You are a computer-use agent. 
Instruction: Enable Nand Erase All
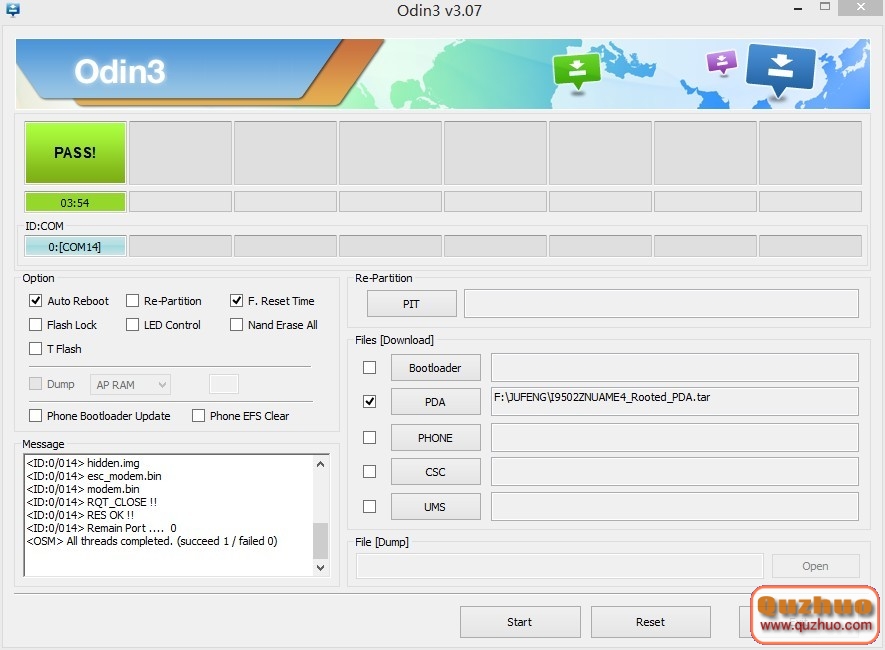coord(236,324)
